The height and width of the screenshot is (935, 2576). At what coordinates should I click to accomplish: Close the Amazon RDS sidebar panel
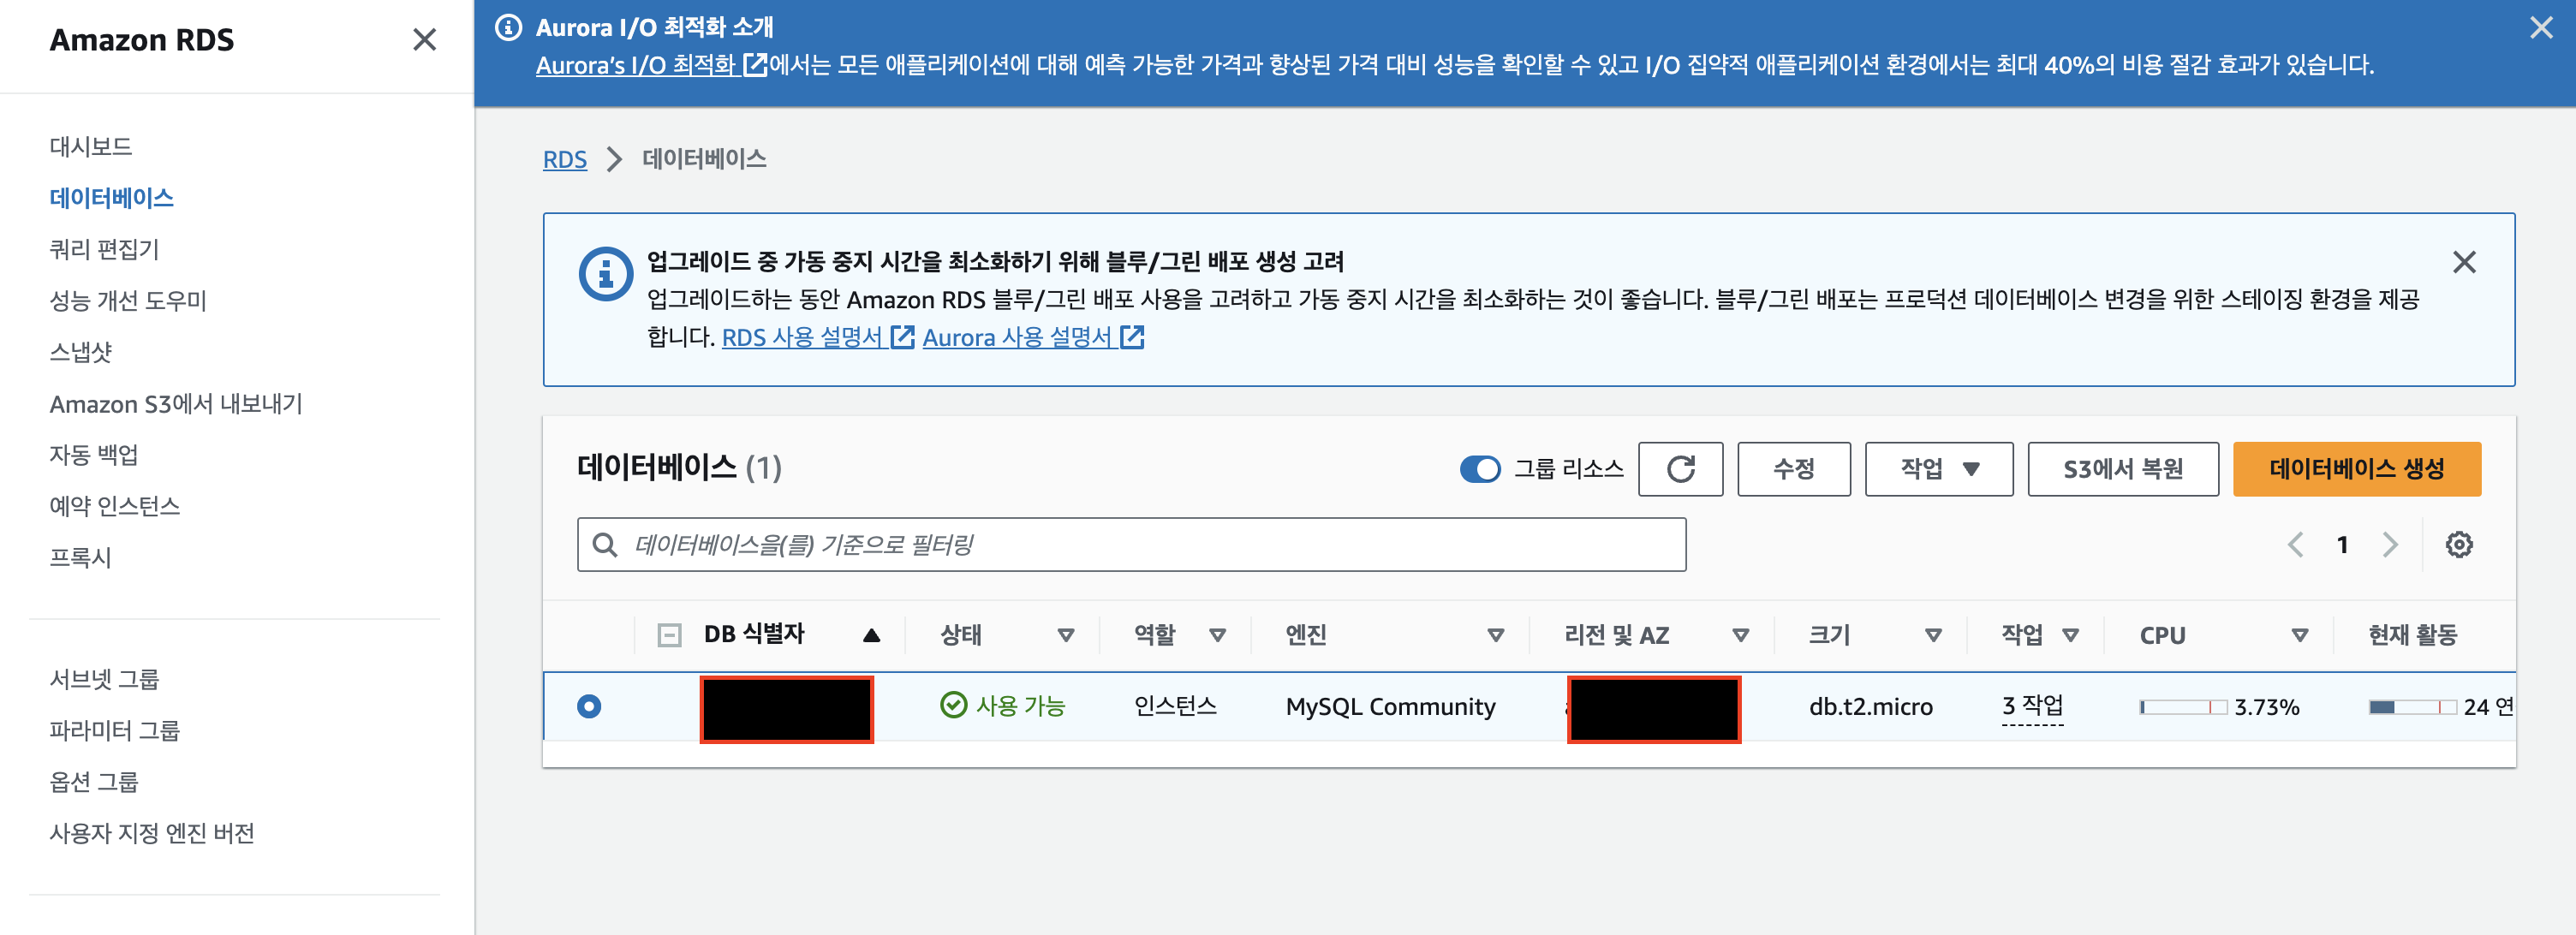[424, 40]
